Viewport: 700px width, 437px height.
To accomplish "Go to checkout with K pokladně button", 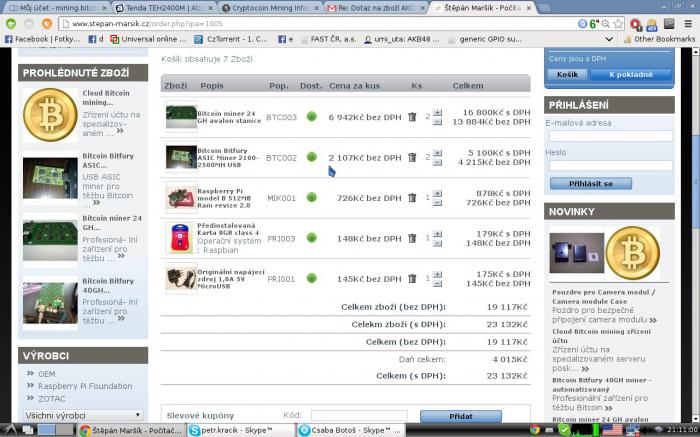I will coord(631,75).
